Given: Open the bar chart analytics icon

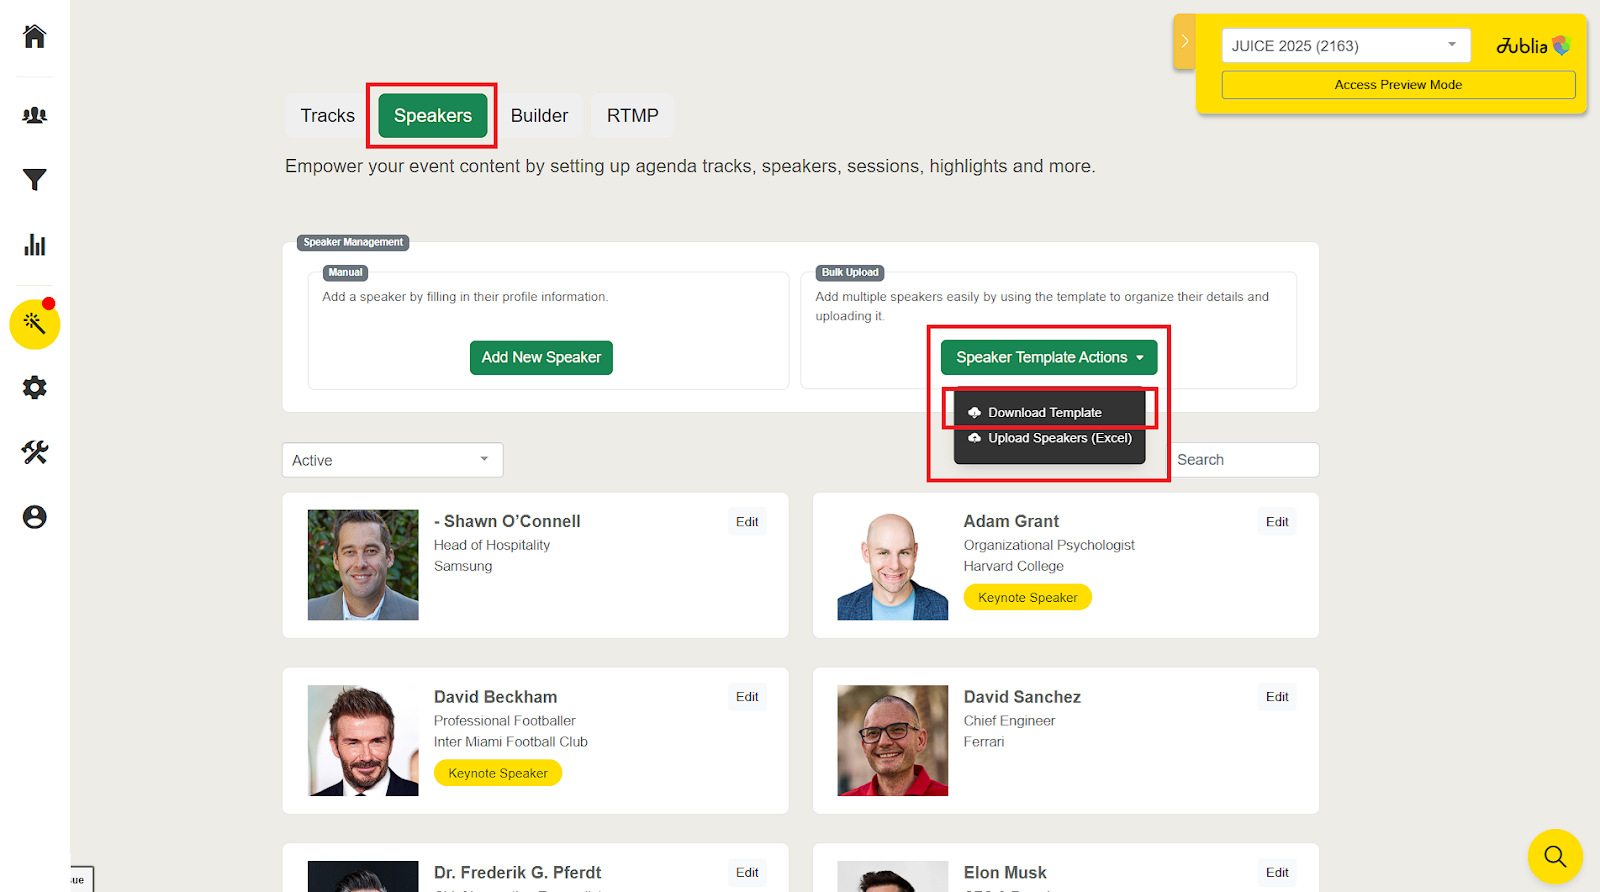Looking at the screenshot, I should click(x=35, y=245).
